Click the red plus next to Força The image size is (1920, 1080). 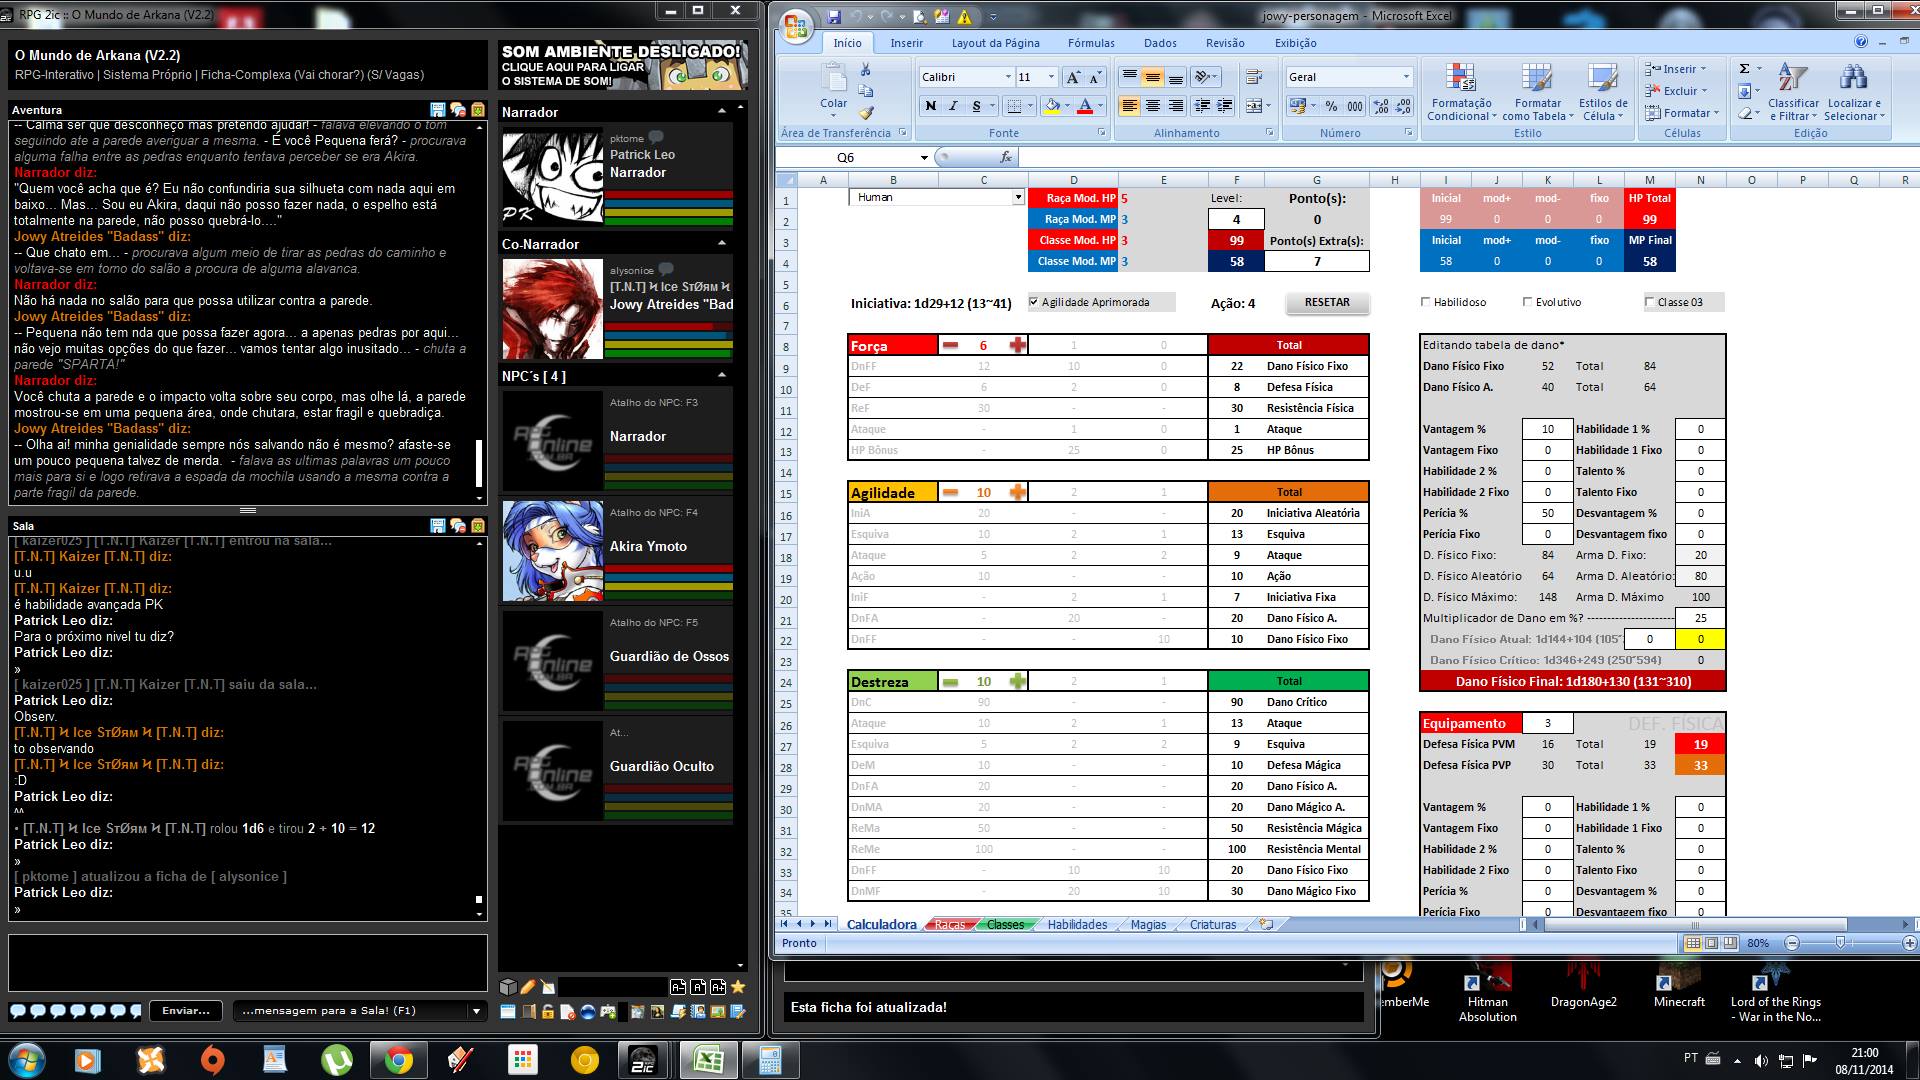click(1017, 345)
